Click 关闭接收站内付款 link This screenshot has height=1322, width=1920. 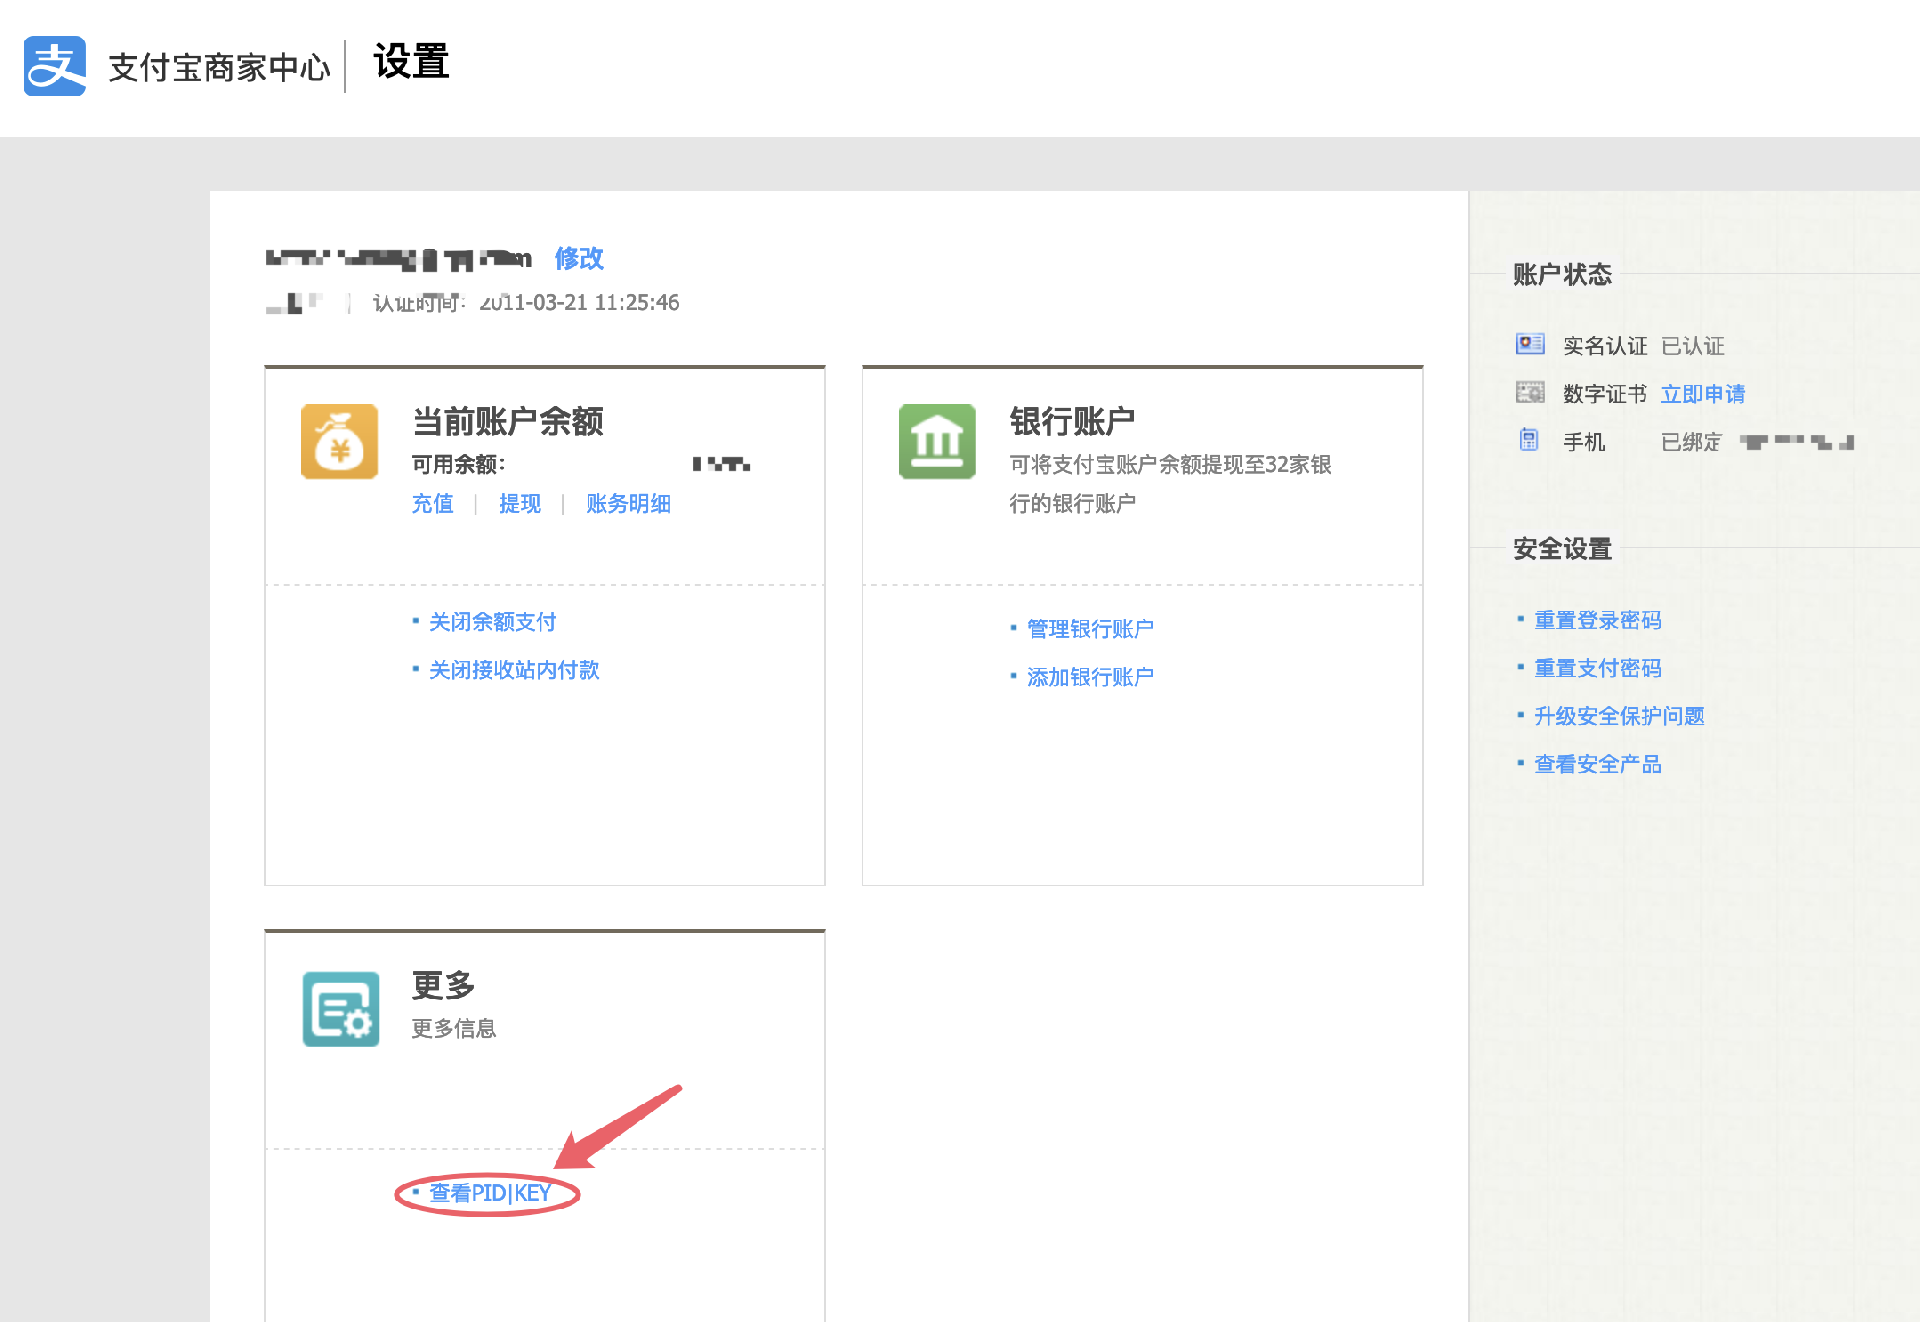[514, 670]
